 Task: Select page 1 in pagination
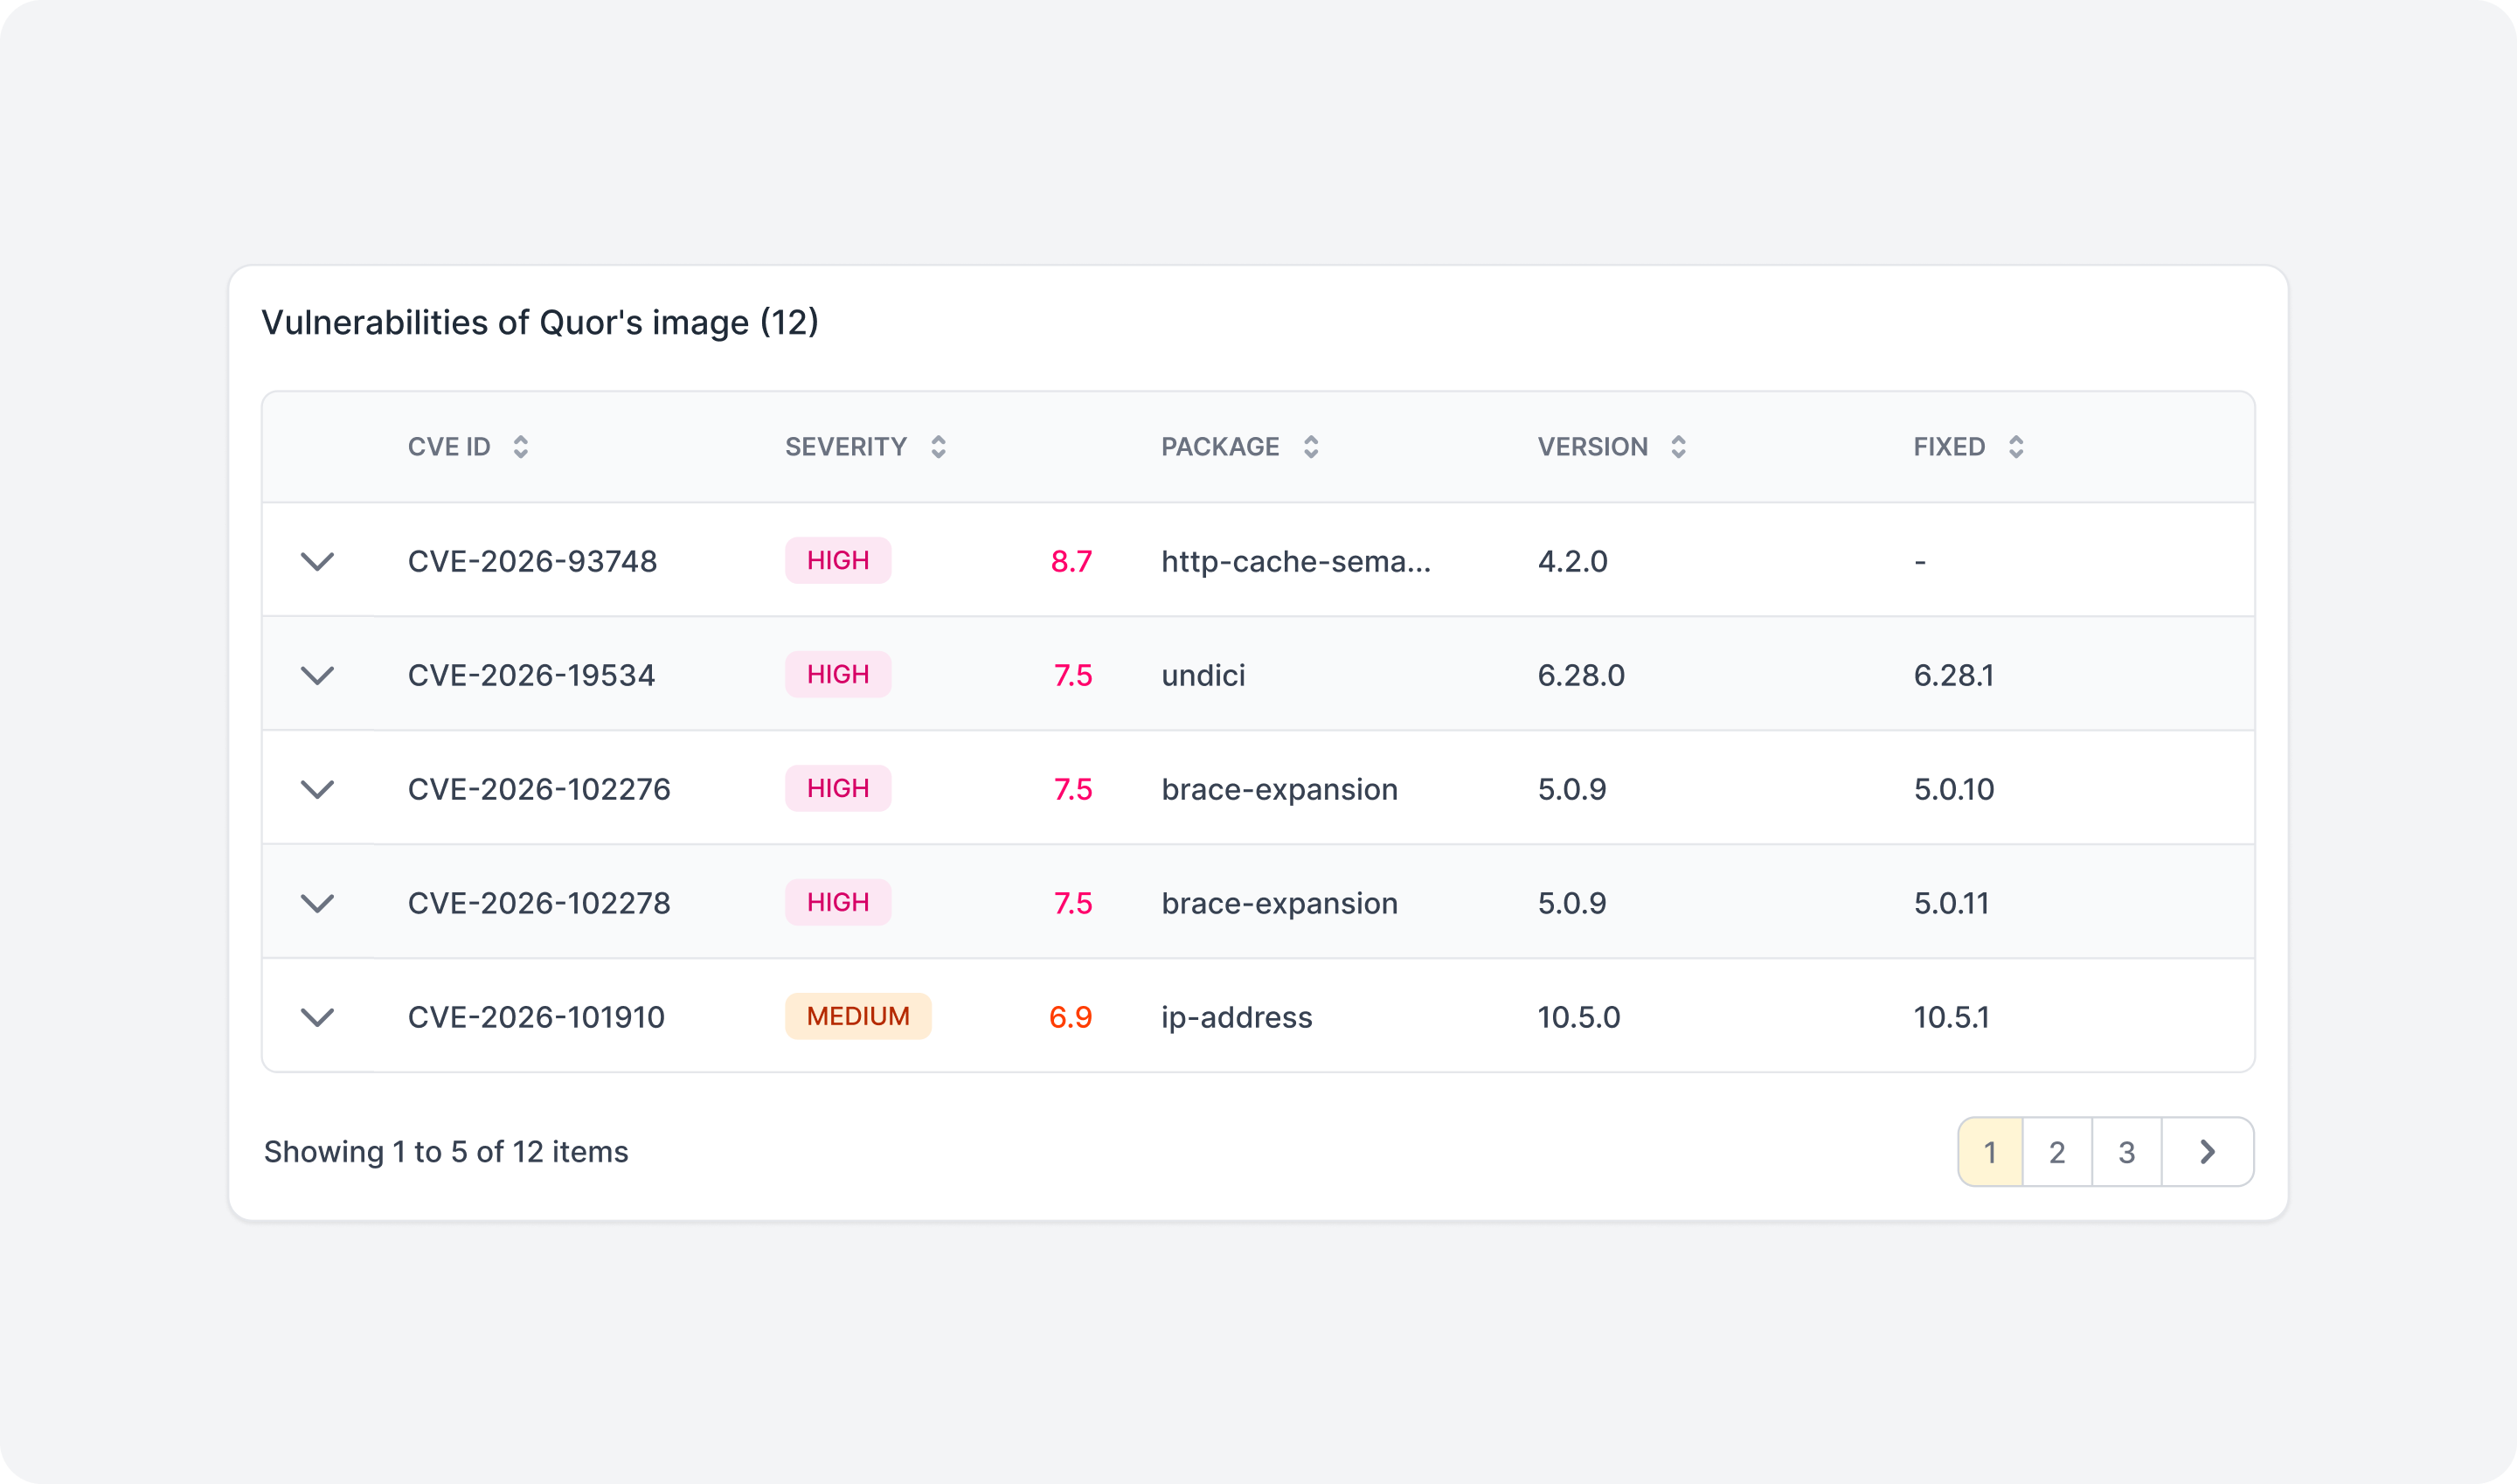click(x=1990, y=1152)
